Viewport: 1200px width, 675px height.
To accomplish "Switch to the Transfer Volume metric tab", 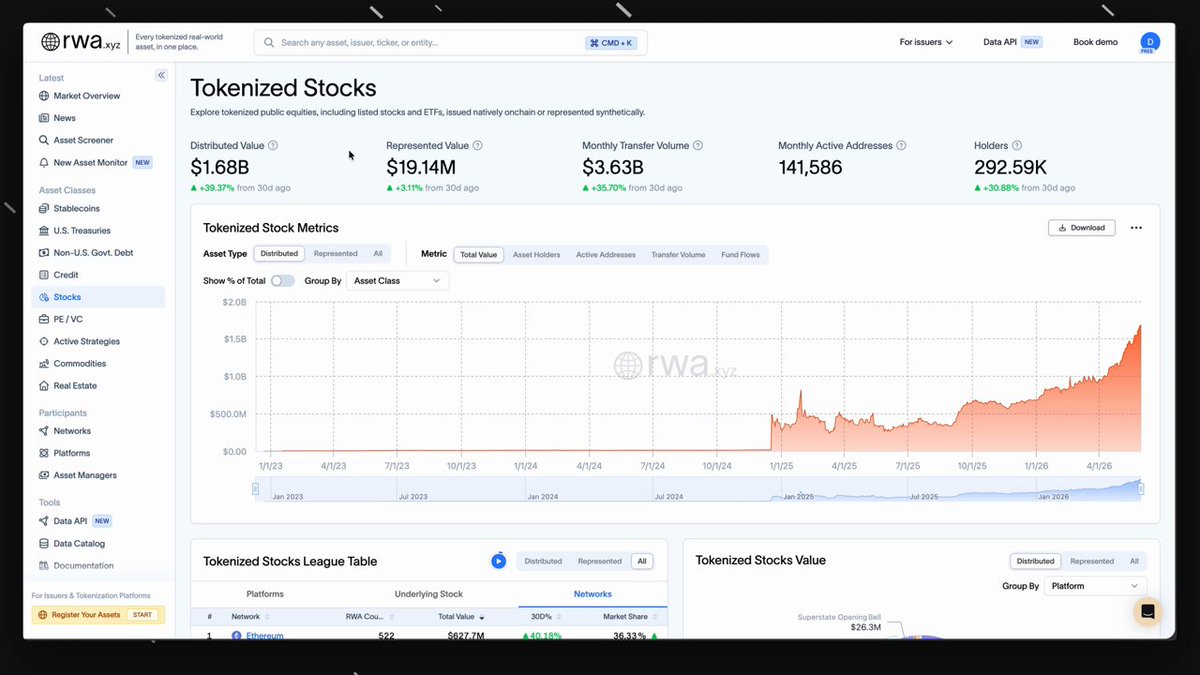I will (x=678, y=255).
